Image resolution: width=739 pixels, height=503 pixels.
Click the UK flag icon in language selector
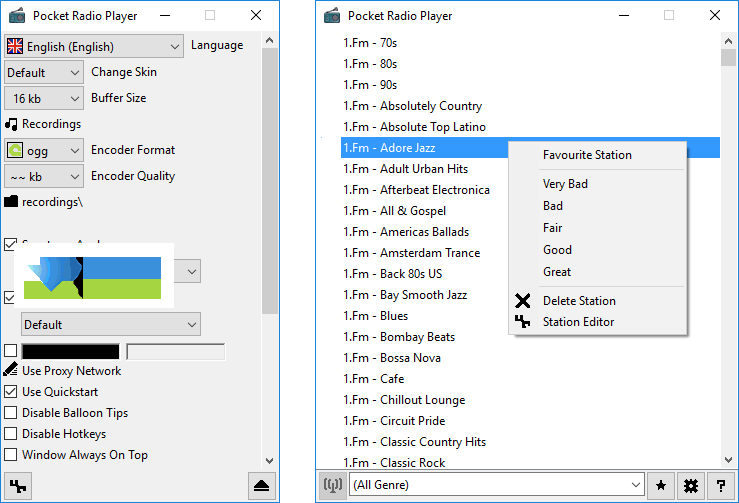coord(15,46)
